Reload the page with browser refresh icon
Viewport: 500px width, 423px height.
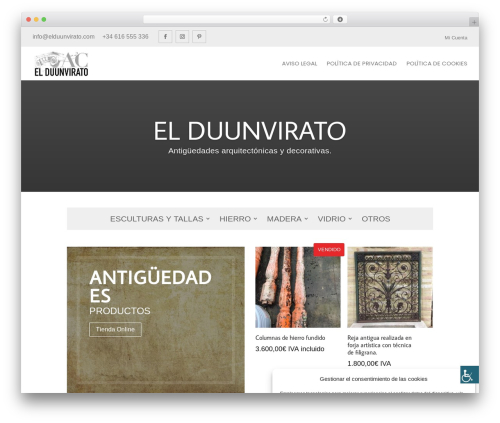[x=325, y=20]
